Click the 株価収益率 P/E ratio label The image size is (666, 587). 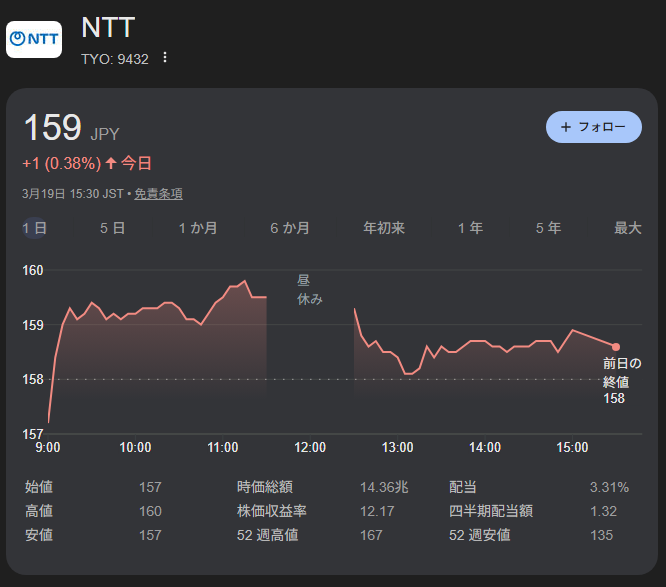pyautogui.click(x=271, y=511)
